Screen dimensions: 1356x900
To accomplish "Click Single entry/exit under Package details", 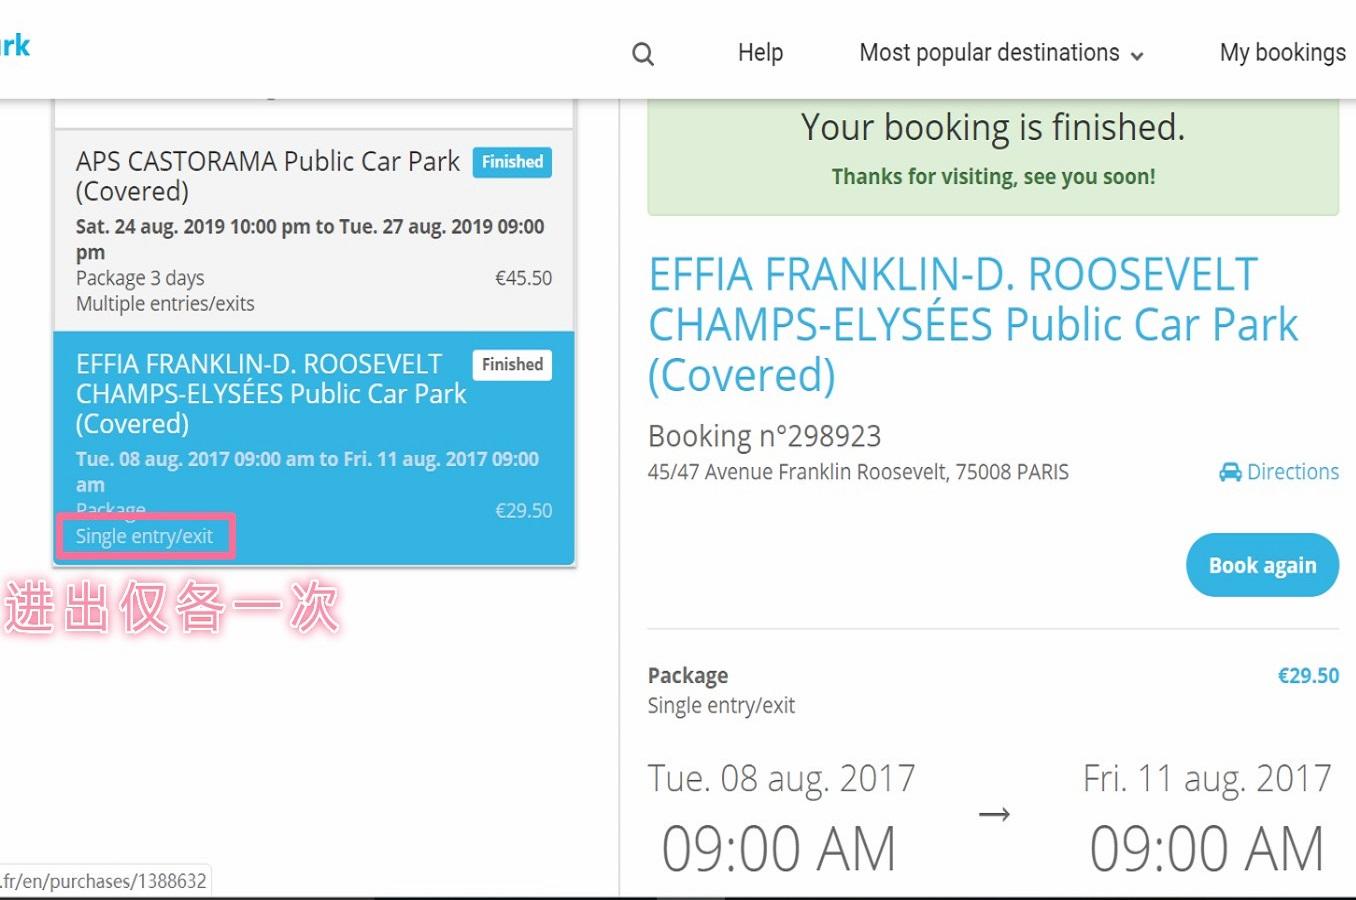I will (x=721, y=706).
